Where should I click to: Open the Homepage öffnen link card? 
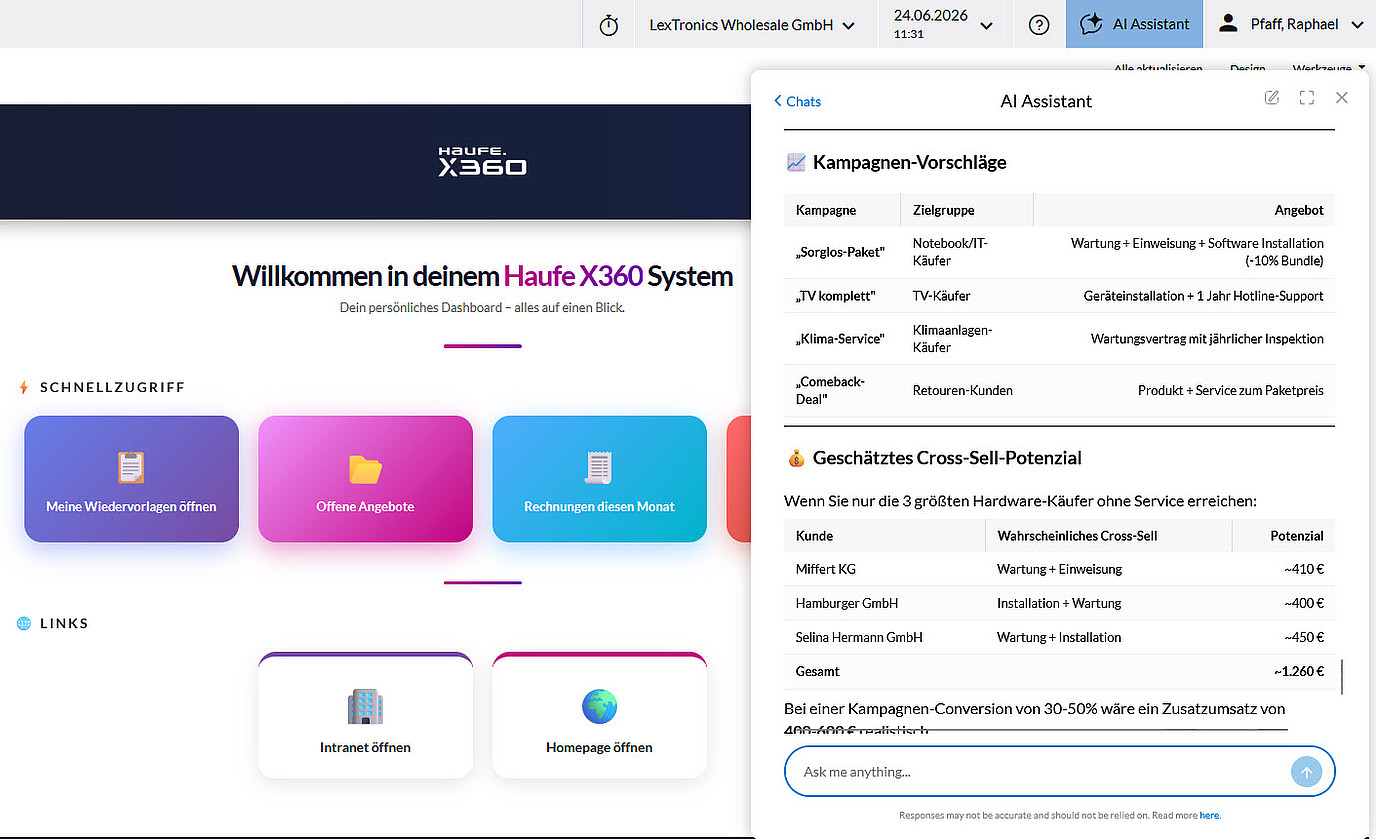pyautogui.click(x=599, y=715)
